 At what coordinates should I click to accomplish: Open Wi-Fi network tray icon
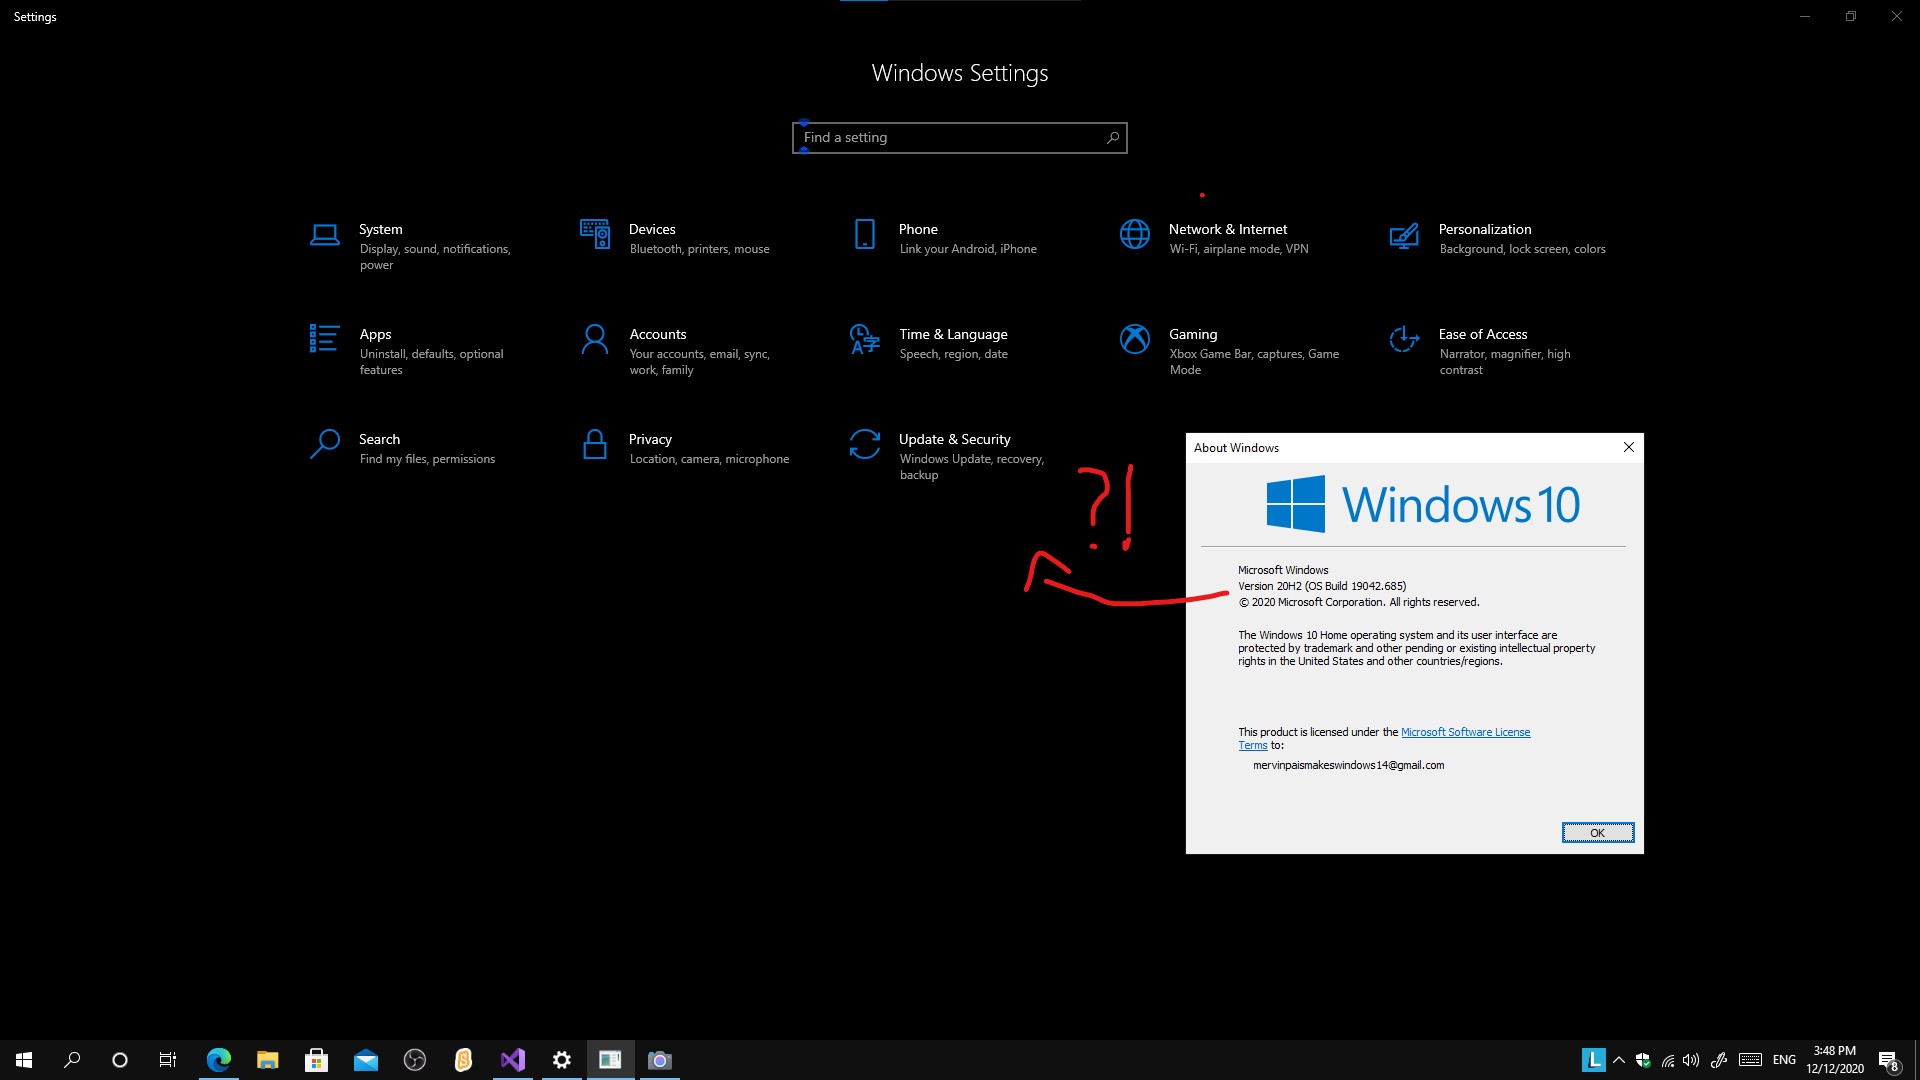1667,1060
